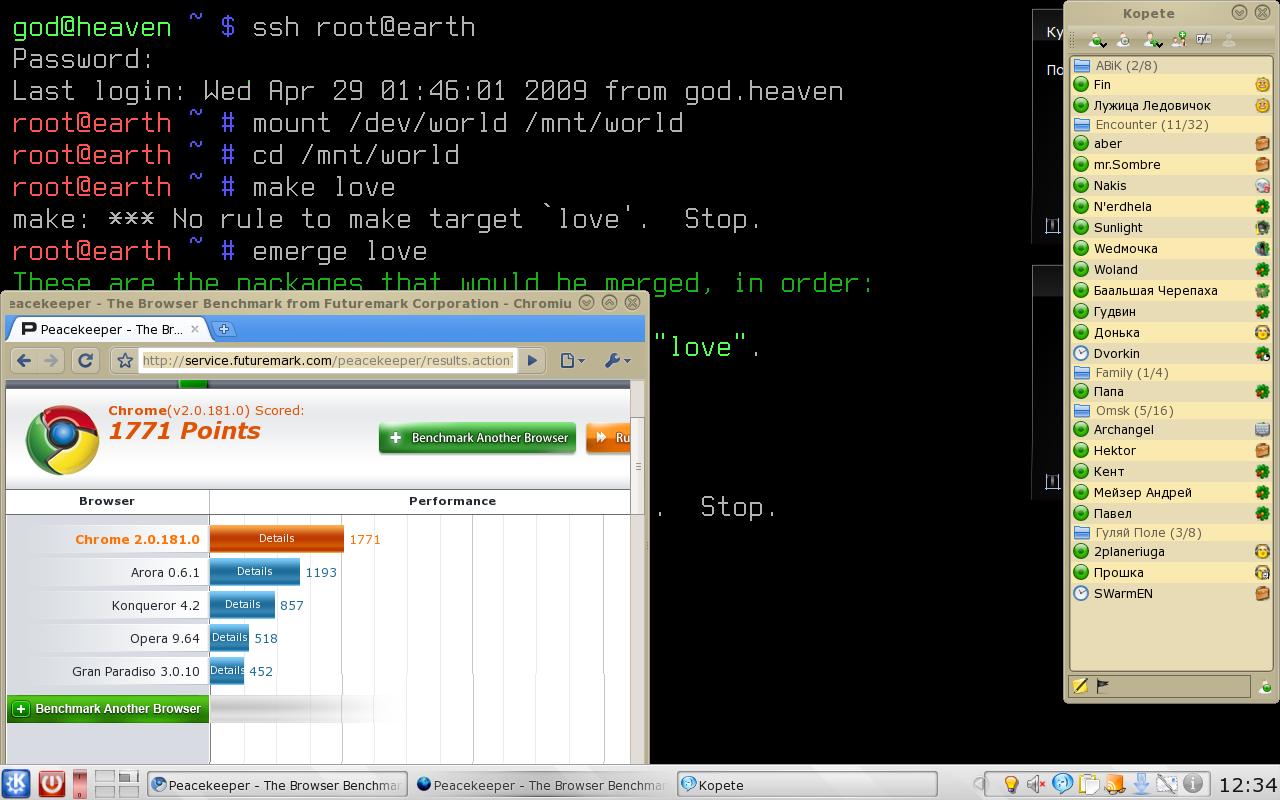Screen dimensions: 1280x800
Task: Open Details for Gran Paradiso 3.0.10
Action: click(227, 670)
